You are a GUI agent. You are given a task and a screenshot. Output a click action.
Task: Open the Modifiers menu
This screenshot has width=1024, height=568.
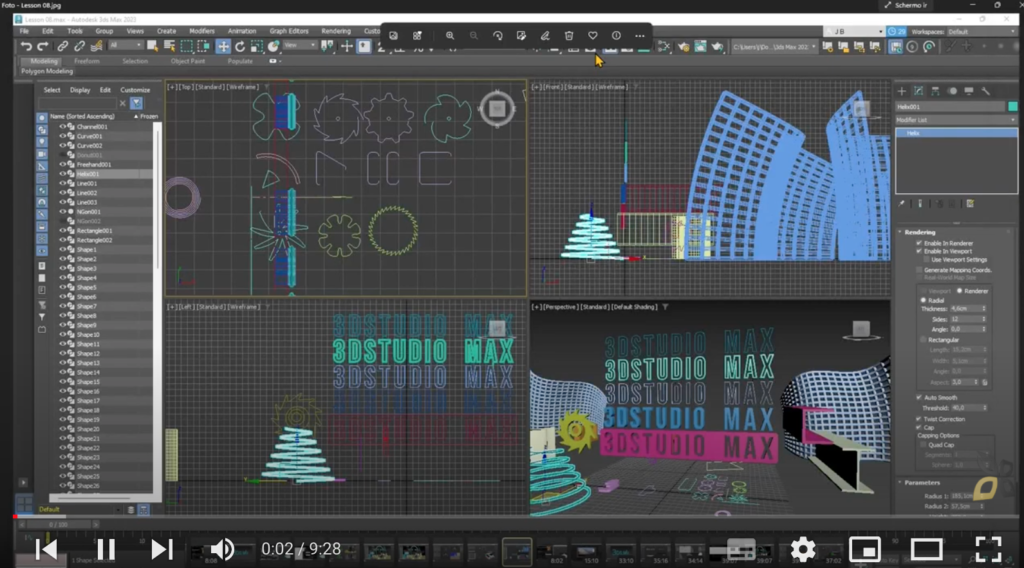(x=202, y=31)
